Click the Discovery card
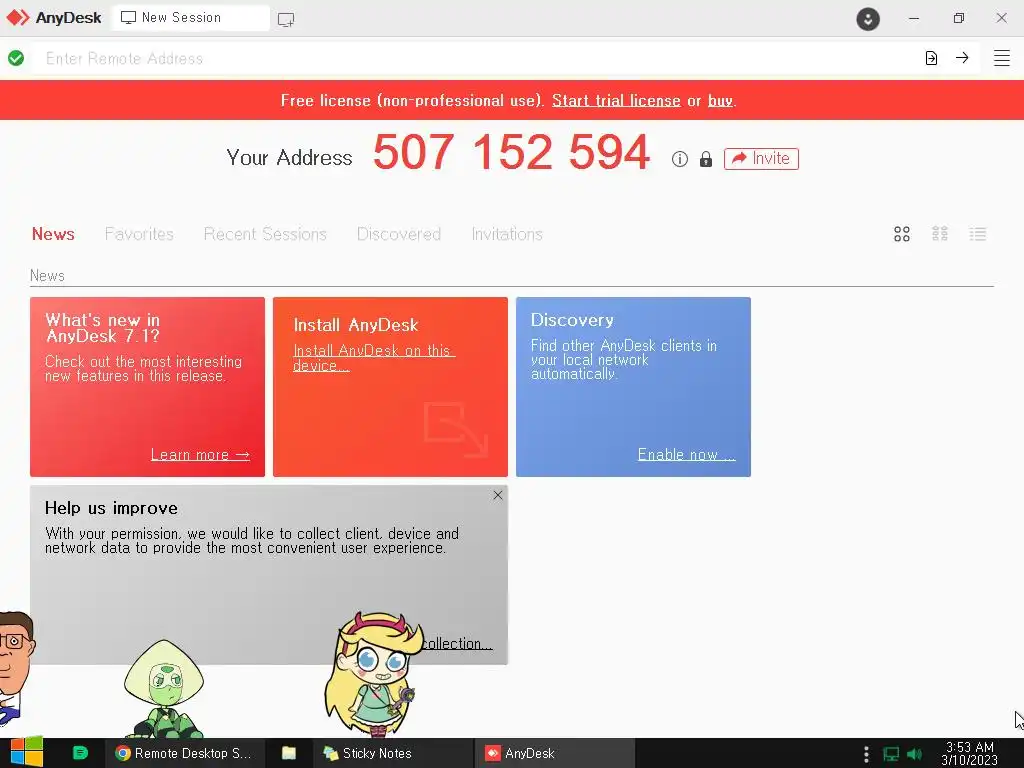This screenshot has height=768, width=1024. click(x=633, y=387)
